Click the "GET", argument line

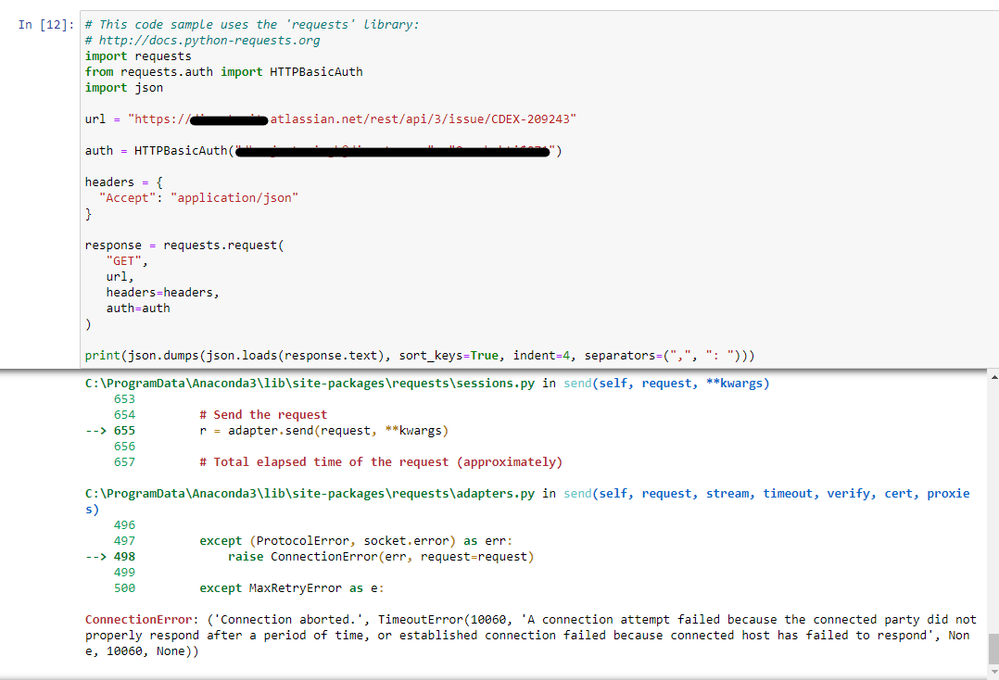pos(127,261)
